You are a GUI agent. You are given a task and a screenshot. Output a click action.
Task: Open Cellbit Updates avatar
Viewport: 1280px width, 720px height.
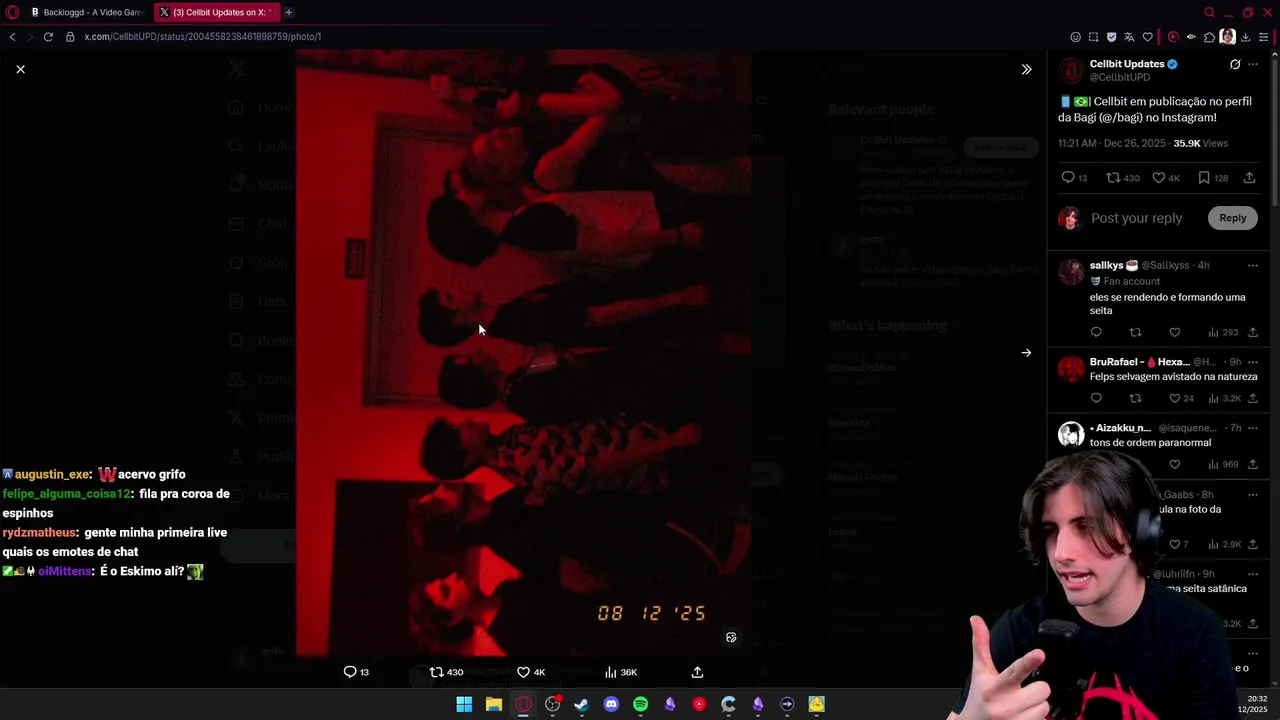(1071, 70)
